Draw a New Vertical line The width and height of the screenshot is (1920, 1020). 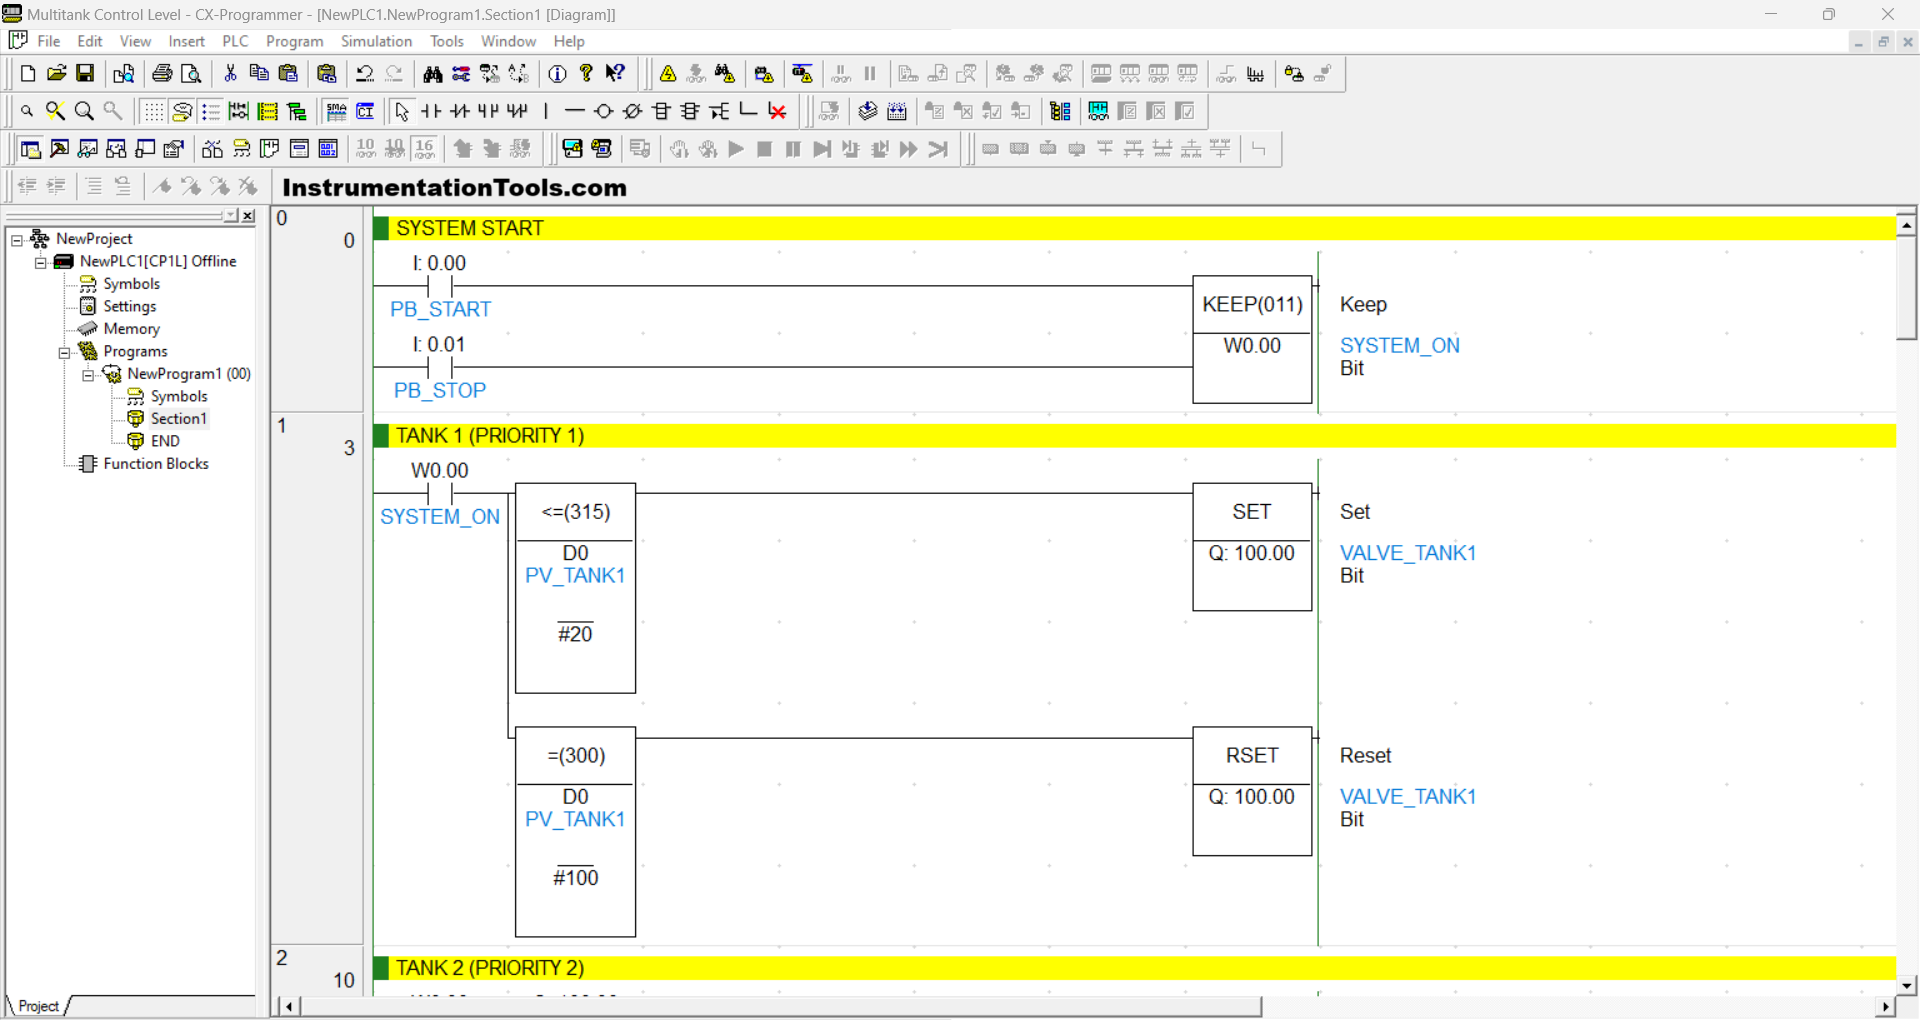coord(546,111)
